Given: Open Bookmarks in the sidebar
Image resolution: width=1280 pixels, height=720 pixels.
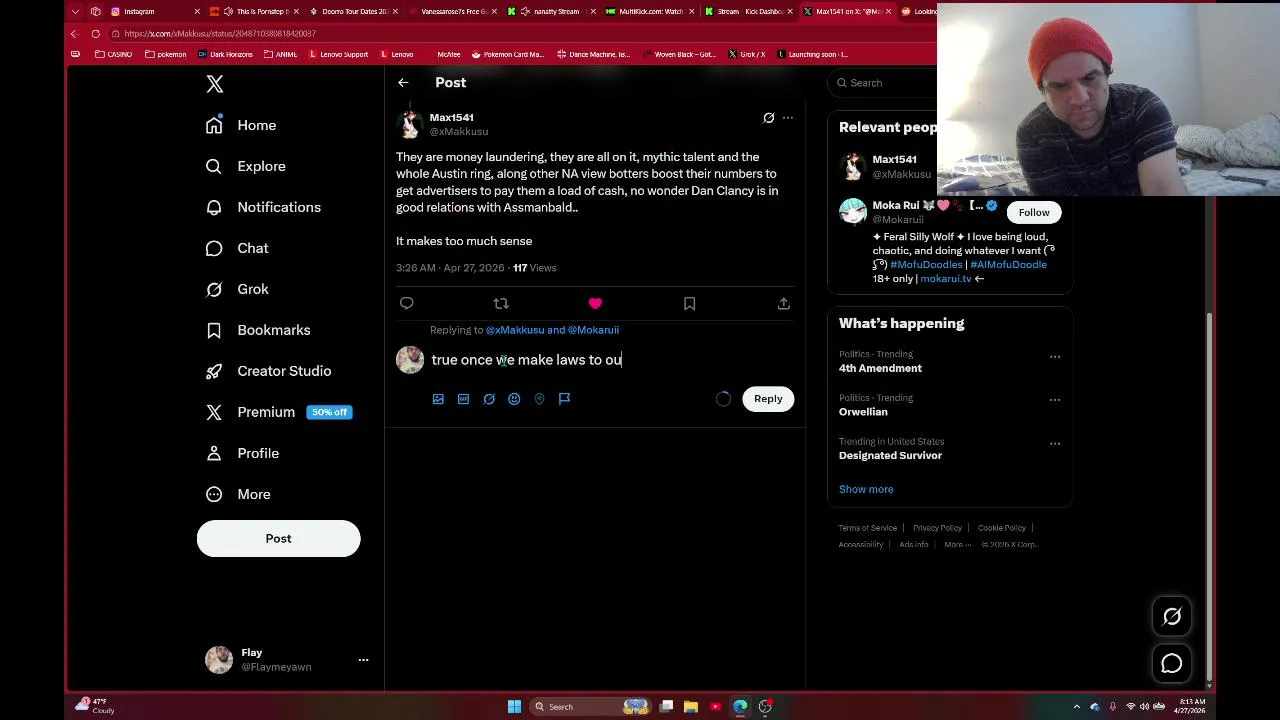Looking at the screenshot, I should coord(258,330).
